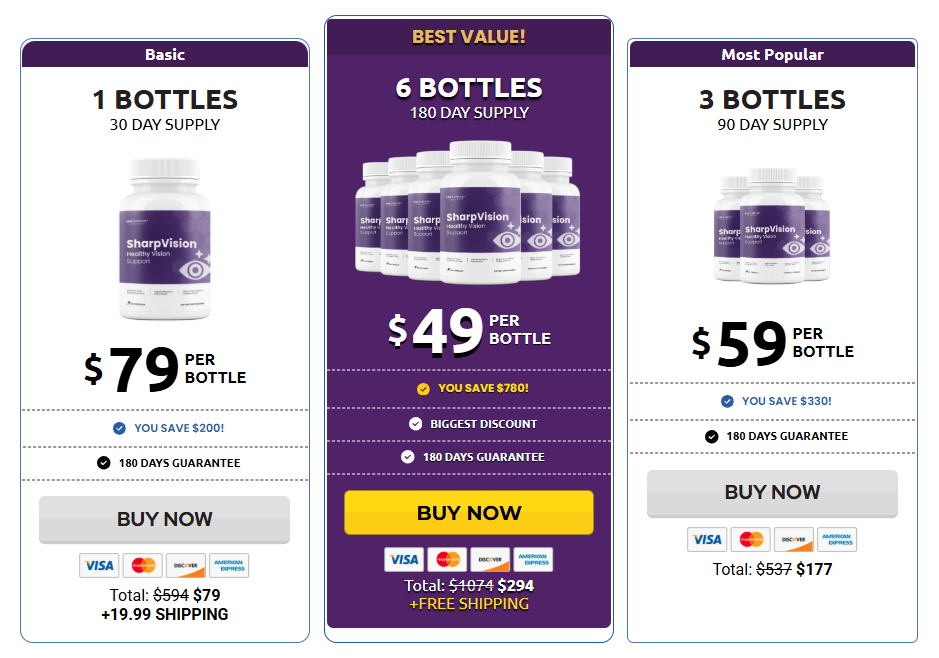
Task: Click the Mastercard icon under Basic package
Action: tap(143, 565)
